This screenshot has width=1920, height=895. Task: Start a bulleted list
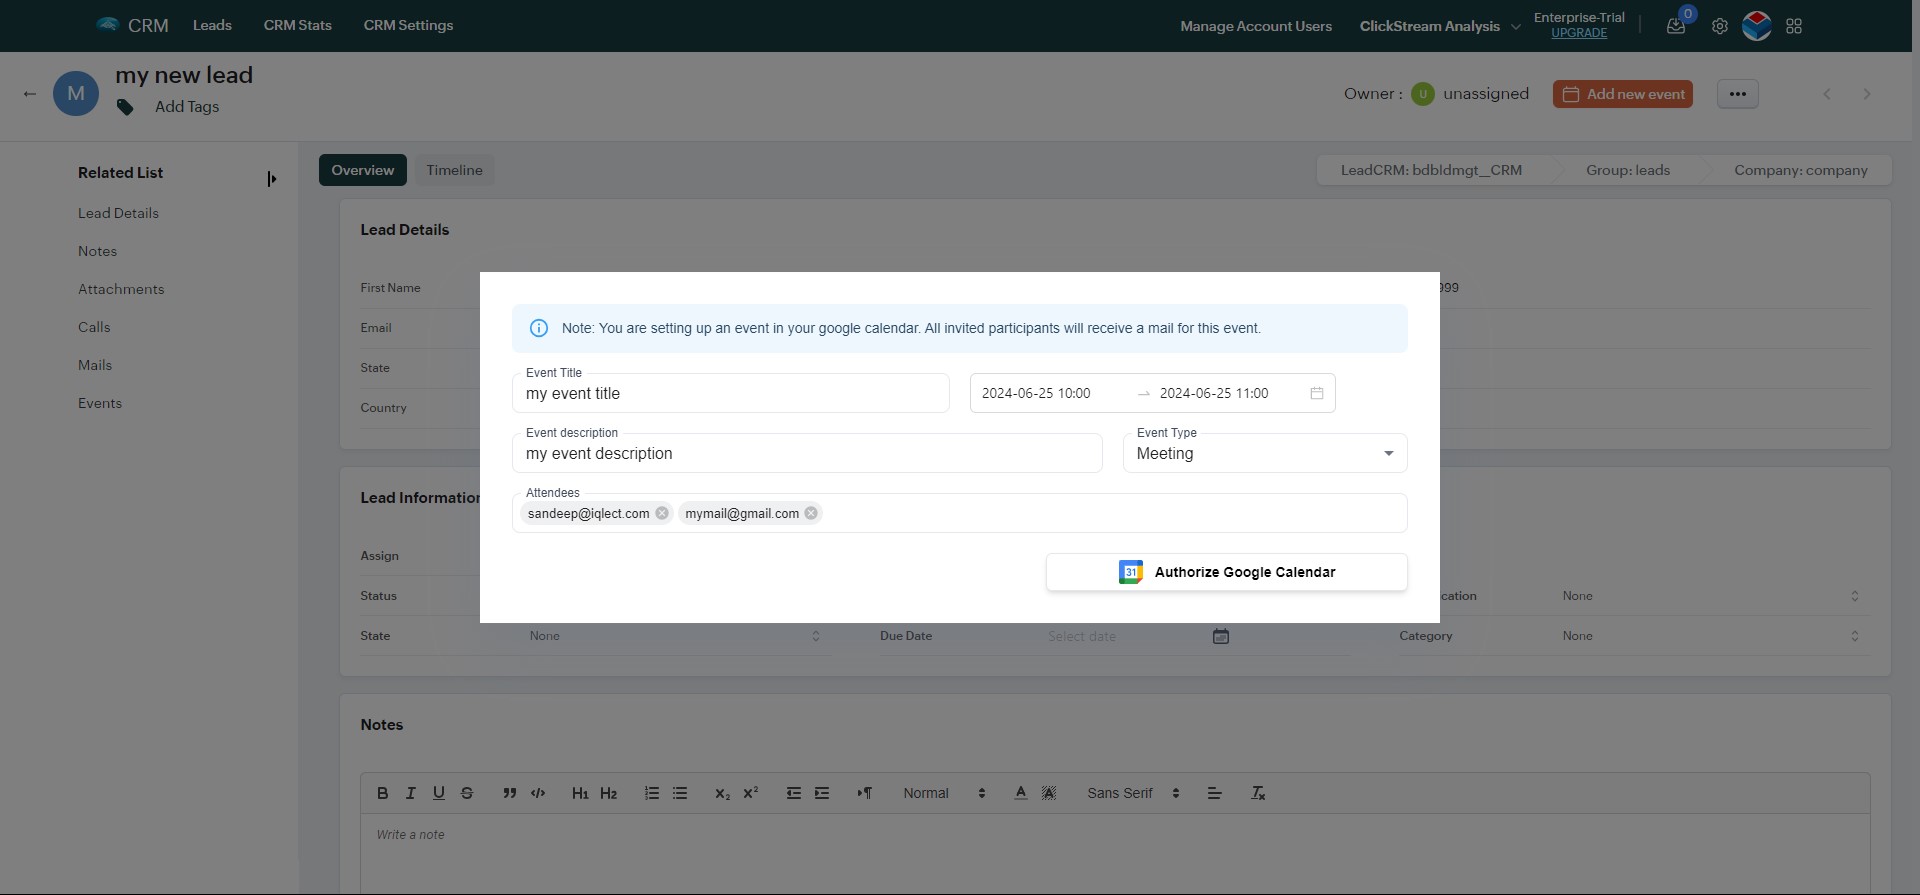click(x=680, y=793)
